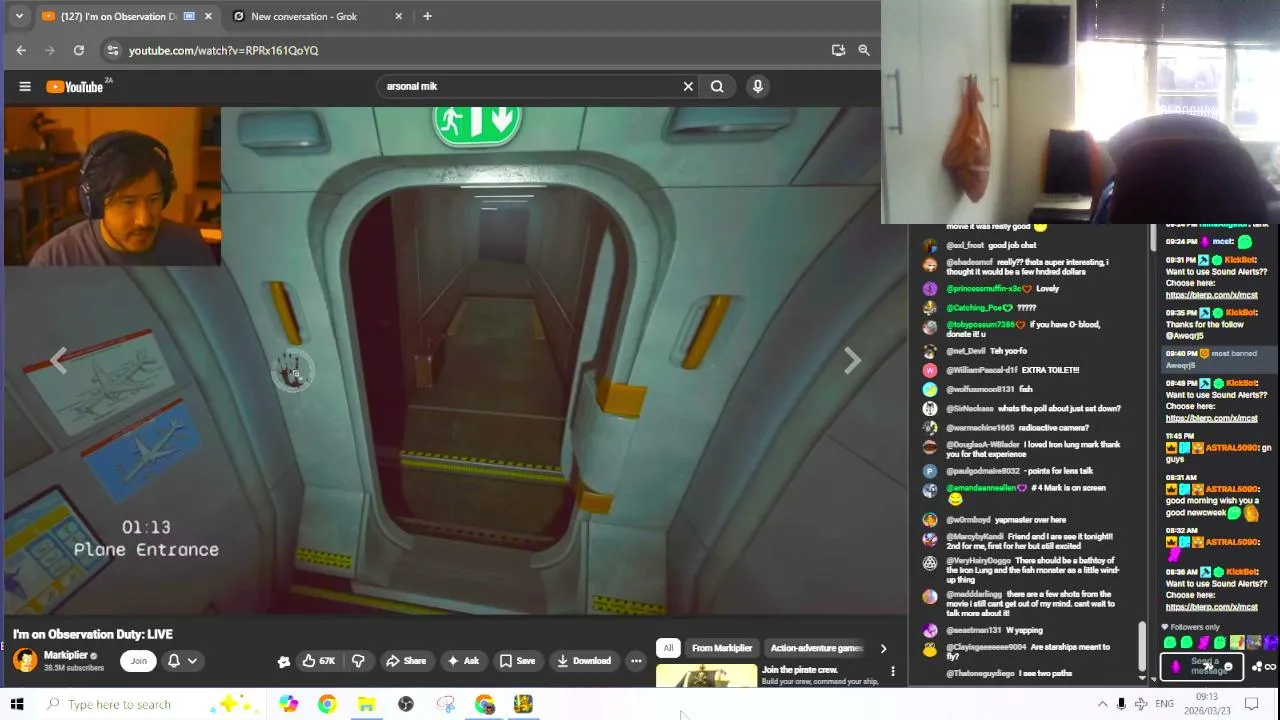Clear the search text with the X
1280x720 pixels.
point(688,87)
